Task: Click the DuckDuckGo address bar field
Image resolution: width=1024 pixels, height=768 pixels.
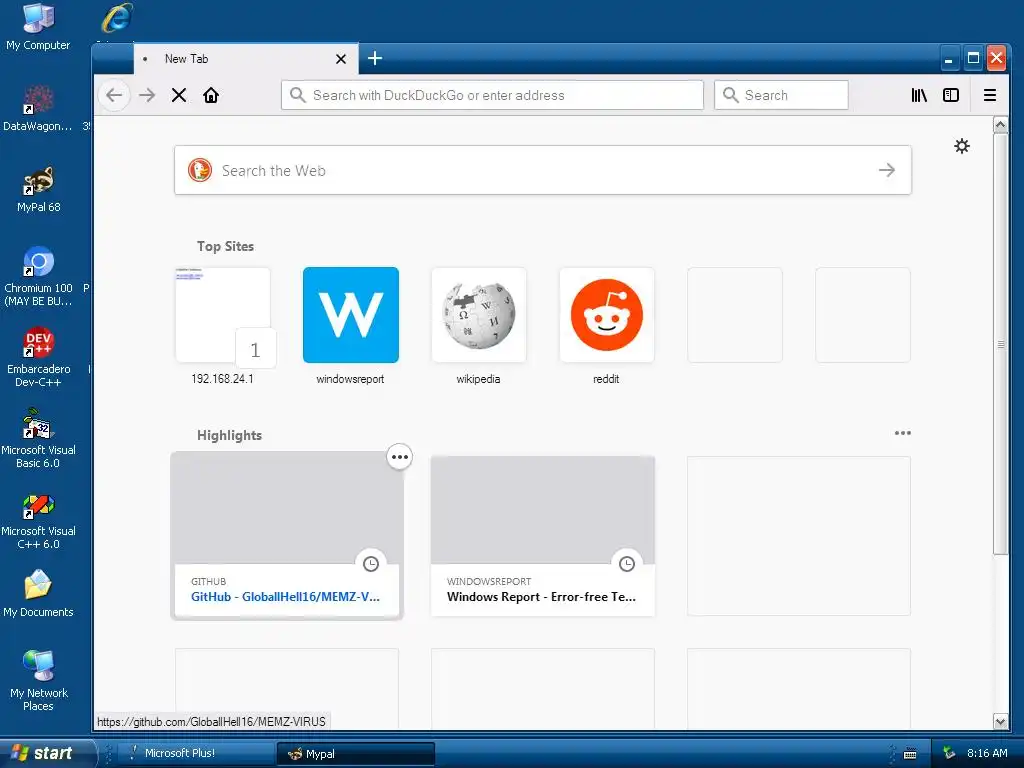Action: (492, 95)
